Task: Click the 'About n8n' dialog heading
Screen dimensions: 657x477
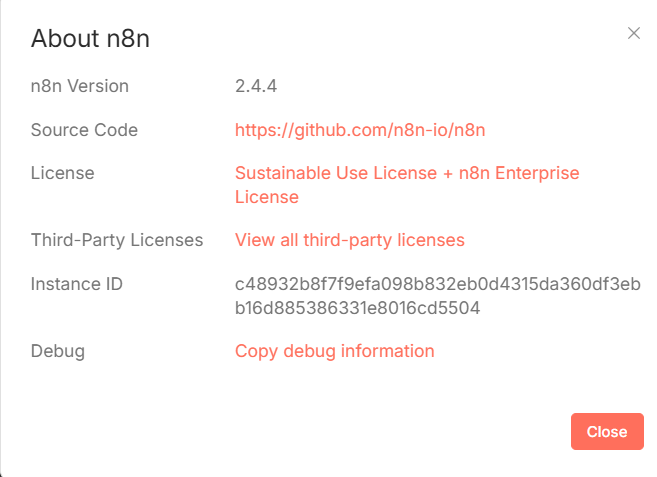Action: (x=90, y=38)
